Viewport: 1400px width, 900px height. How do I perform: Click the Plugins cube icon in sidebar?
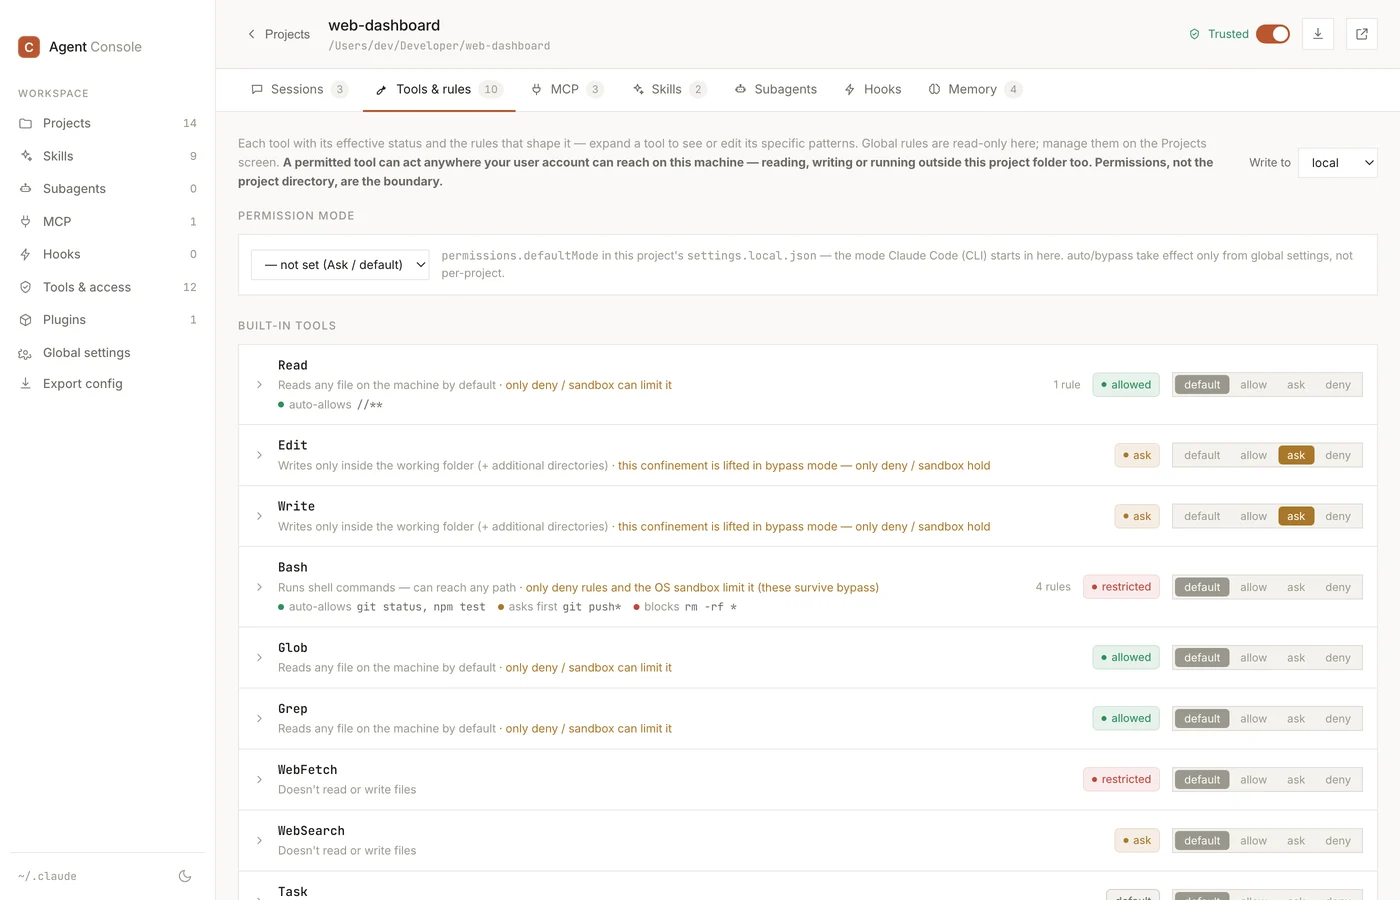pyautogui.click(x=26, y=320)
